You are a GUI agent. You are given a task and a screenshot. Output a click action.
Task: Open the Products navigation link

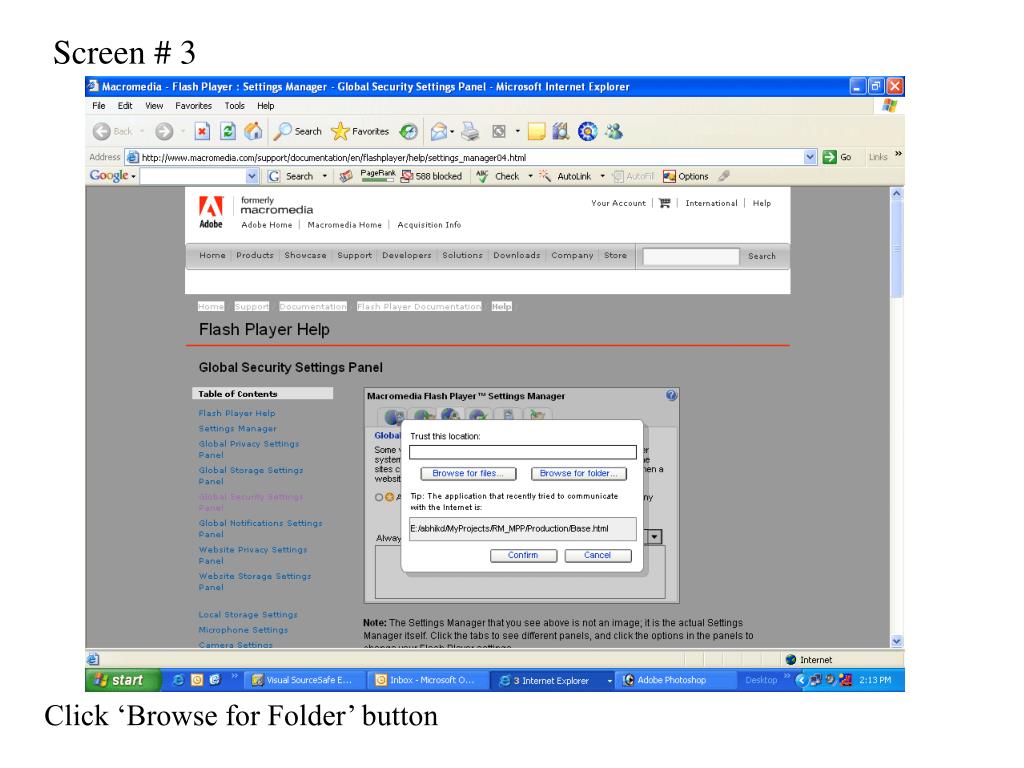click(x=255, y=255)
